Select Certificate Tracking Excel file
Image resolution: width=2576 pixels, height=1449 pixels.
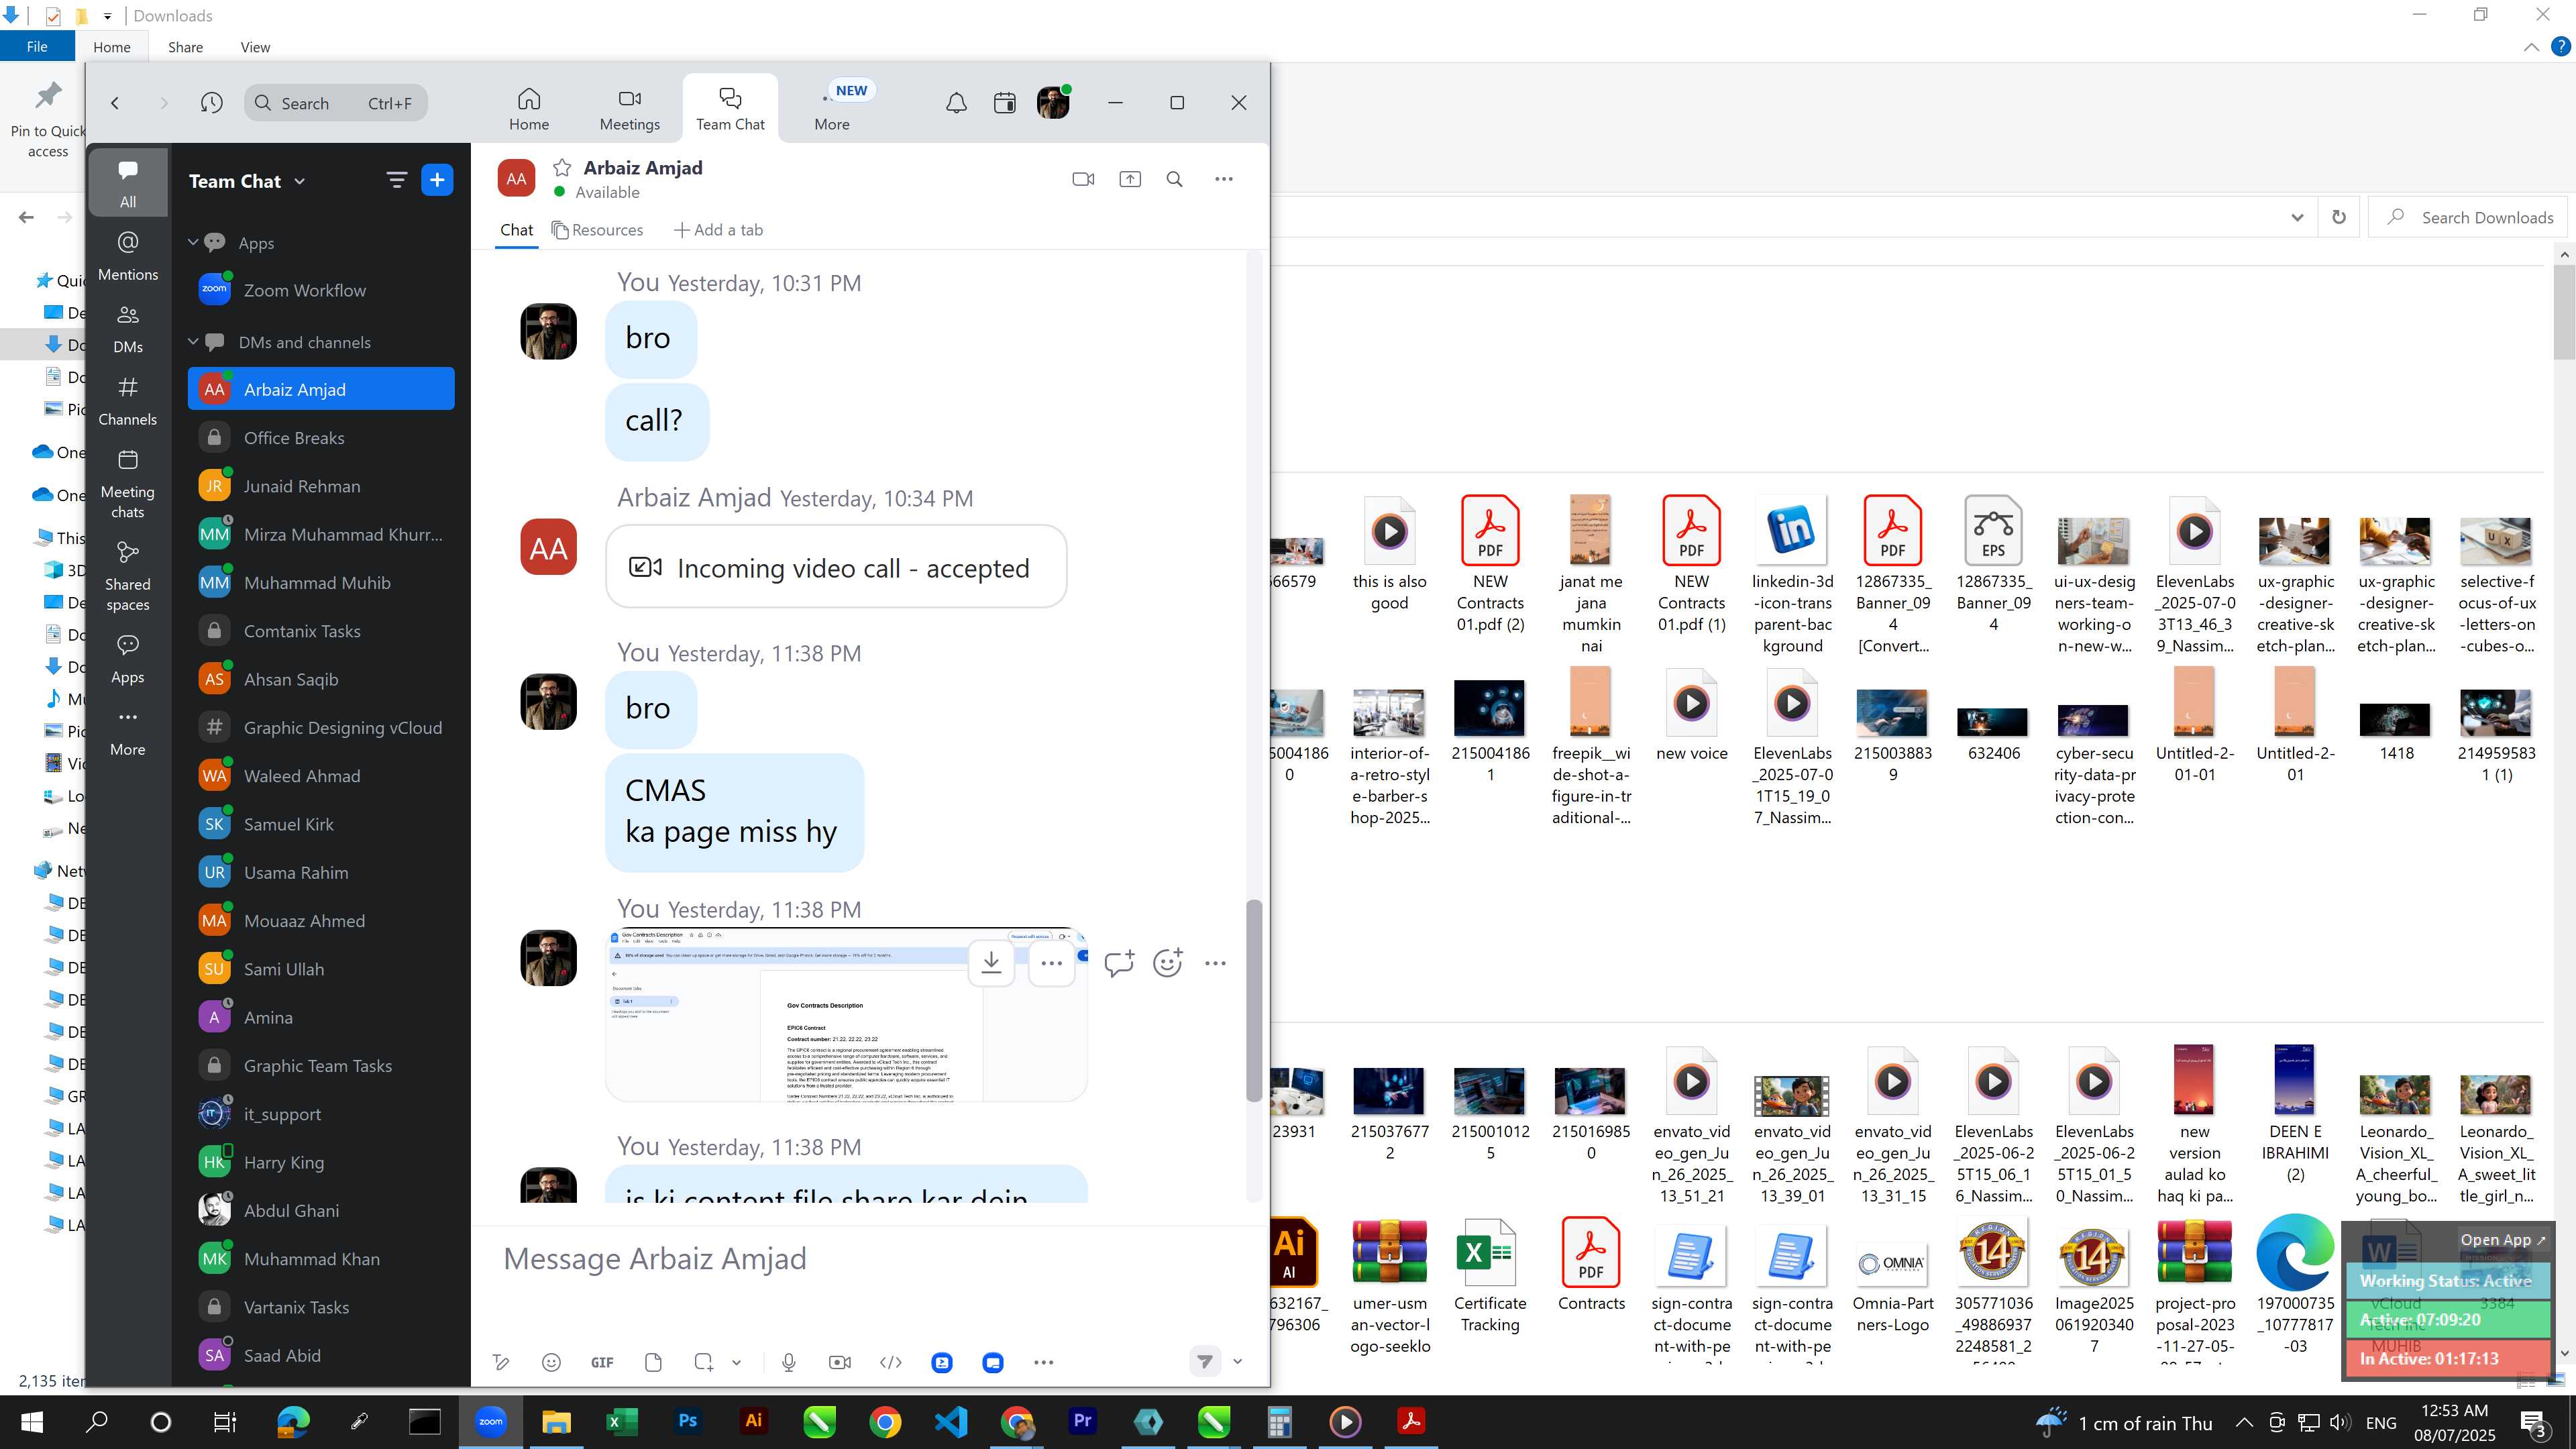[1490, 1277]
